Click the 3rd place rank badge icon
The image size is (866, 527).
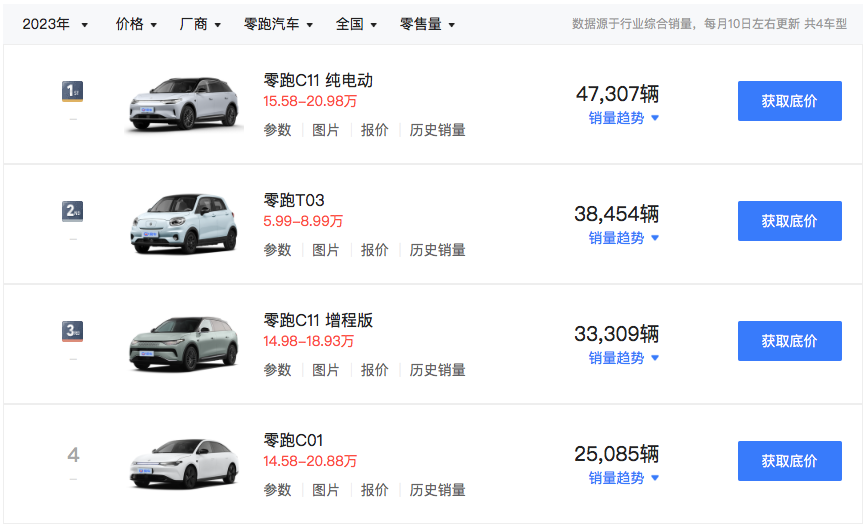click(x=72, y=331)
